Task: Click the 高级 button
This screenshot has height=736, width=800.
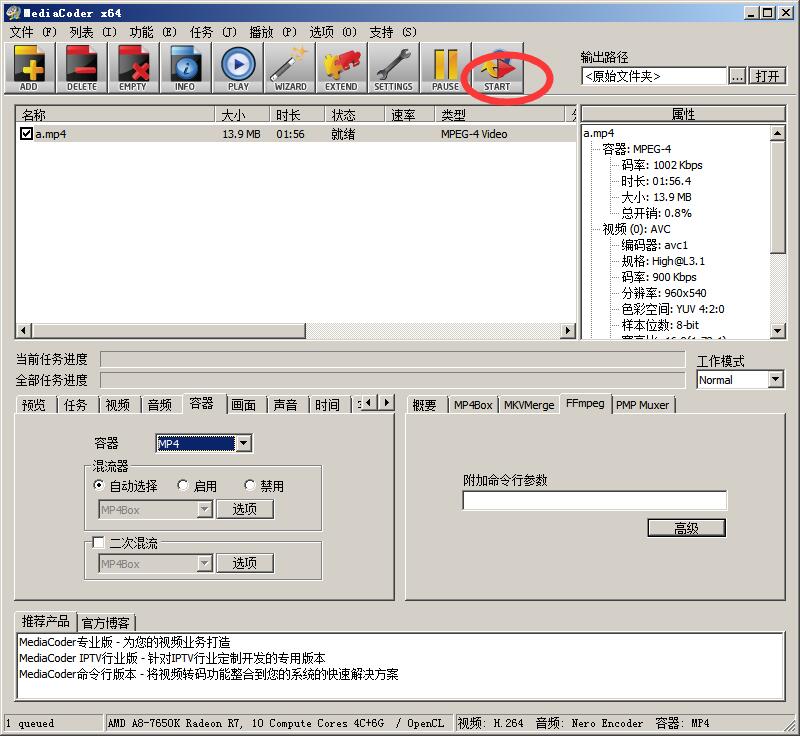Action: point(686,528)
